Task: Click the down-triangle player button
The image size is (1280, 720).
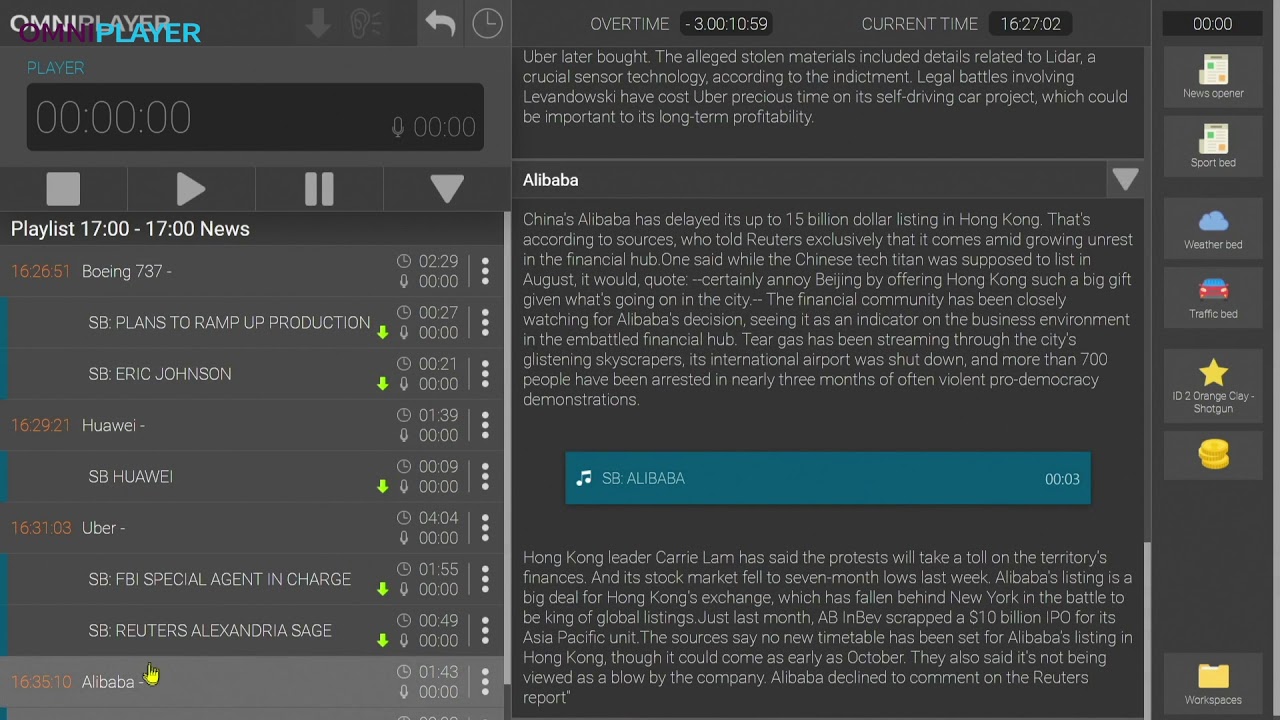Action: 447,189
